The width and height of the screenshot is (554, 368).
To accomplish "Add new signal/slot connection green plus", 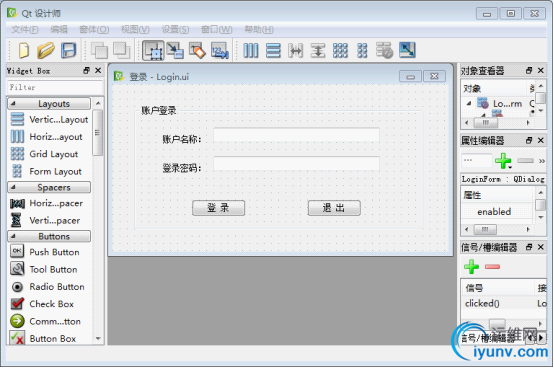I will point(471,267).
